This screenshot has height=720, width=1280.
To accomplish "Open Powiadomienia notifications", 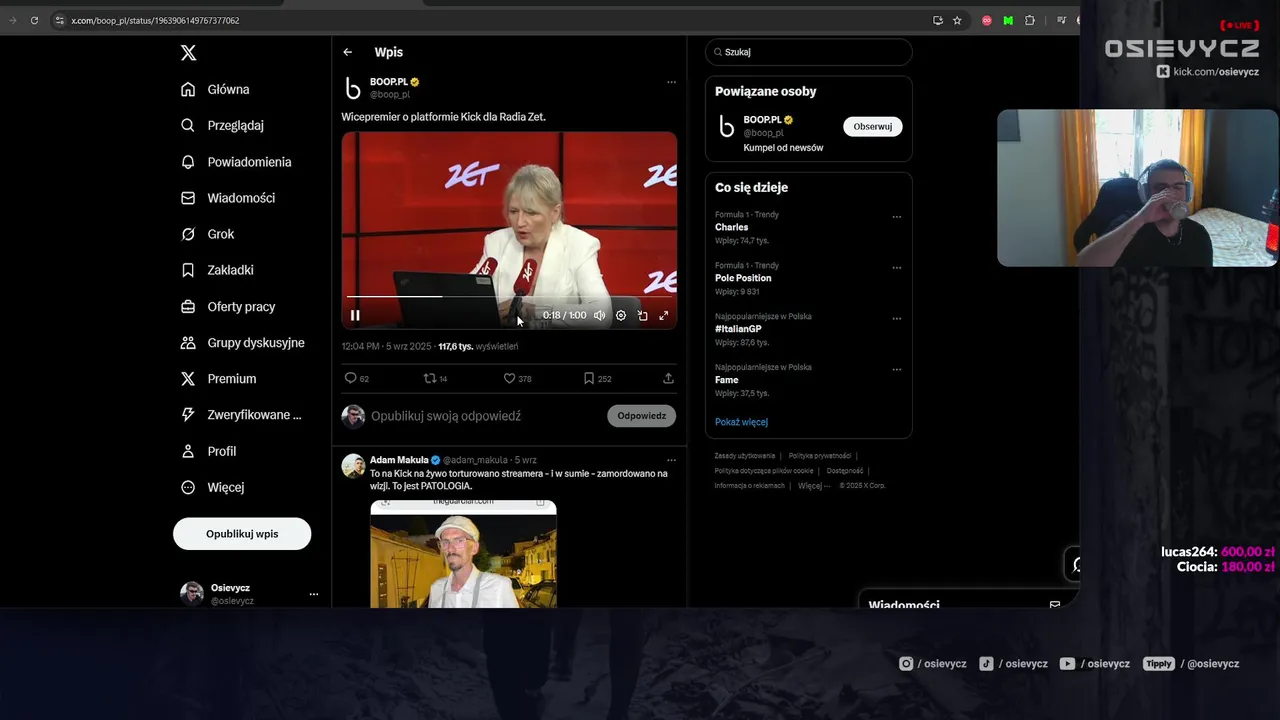I will pos(236,162).
